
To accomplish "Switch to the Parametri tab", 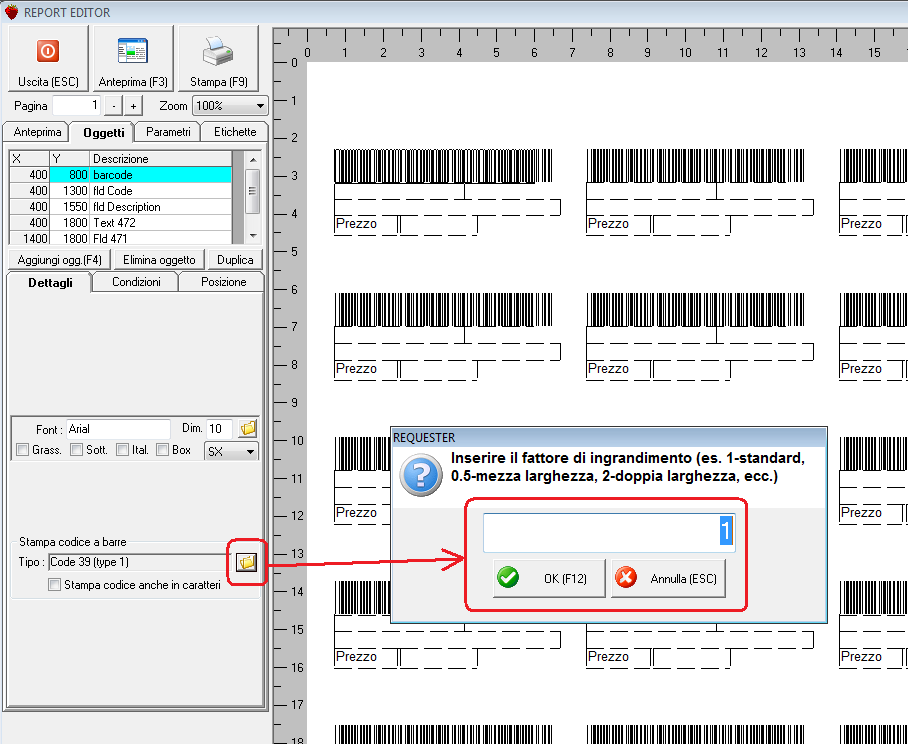I will (168, 132).
